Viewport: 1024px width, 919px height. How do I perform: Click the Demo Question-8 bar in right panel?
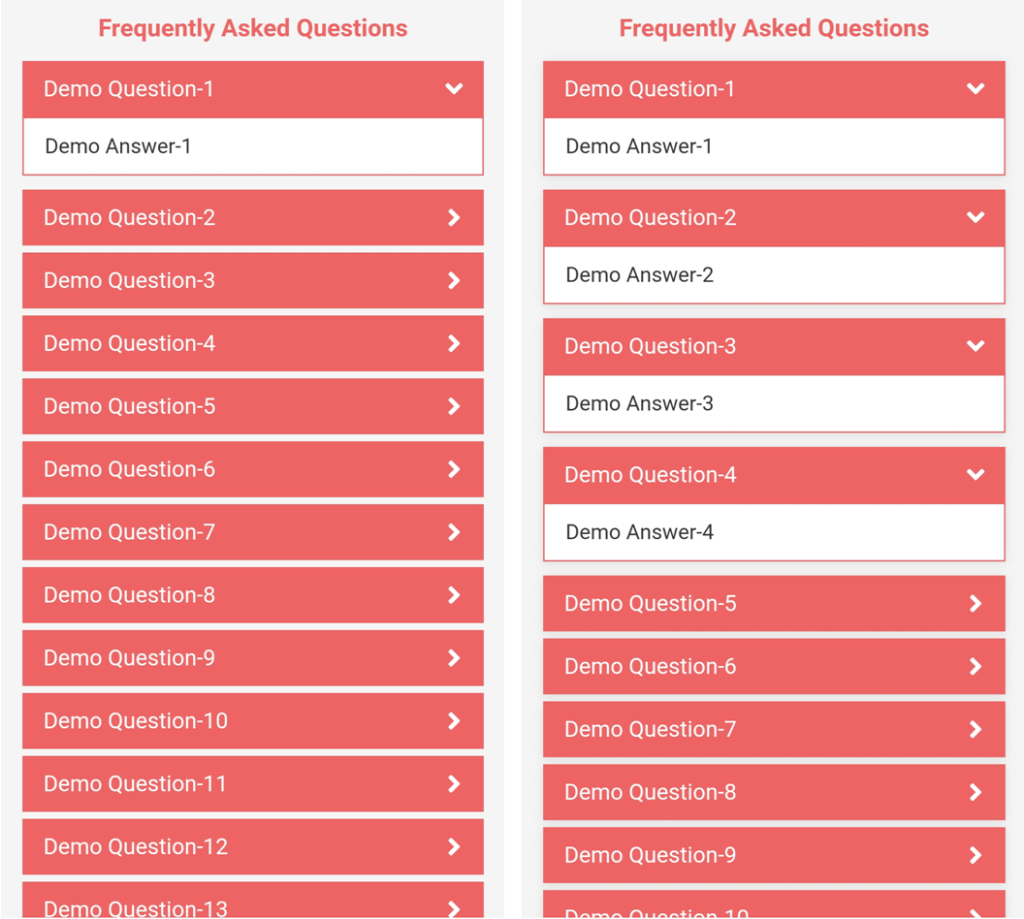(x=774, y=792)
